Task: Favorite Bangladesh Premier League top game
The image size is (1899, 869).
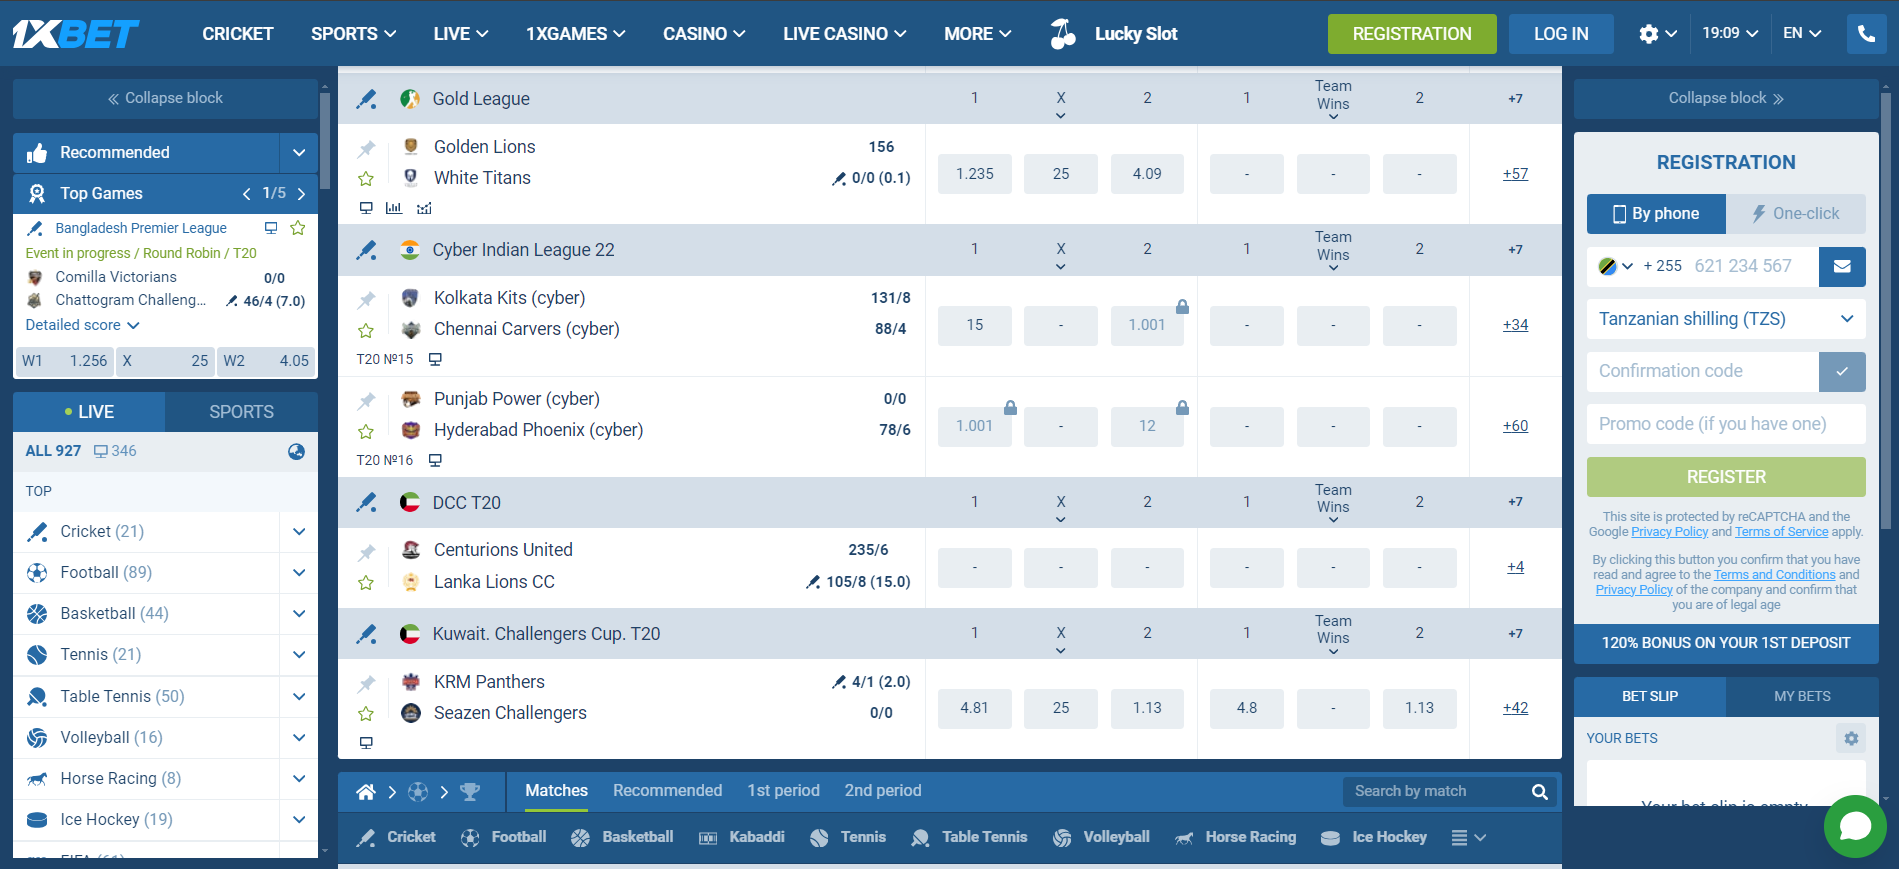Action: pyautogui.click(x=297, y=228)
